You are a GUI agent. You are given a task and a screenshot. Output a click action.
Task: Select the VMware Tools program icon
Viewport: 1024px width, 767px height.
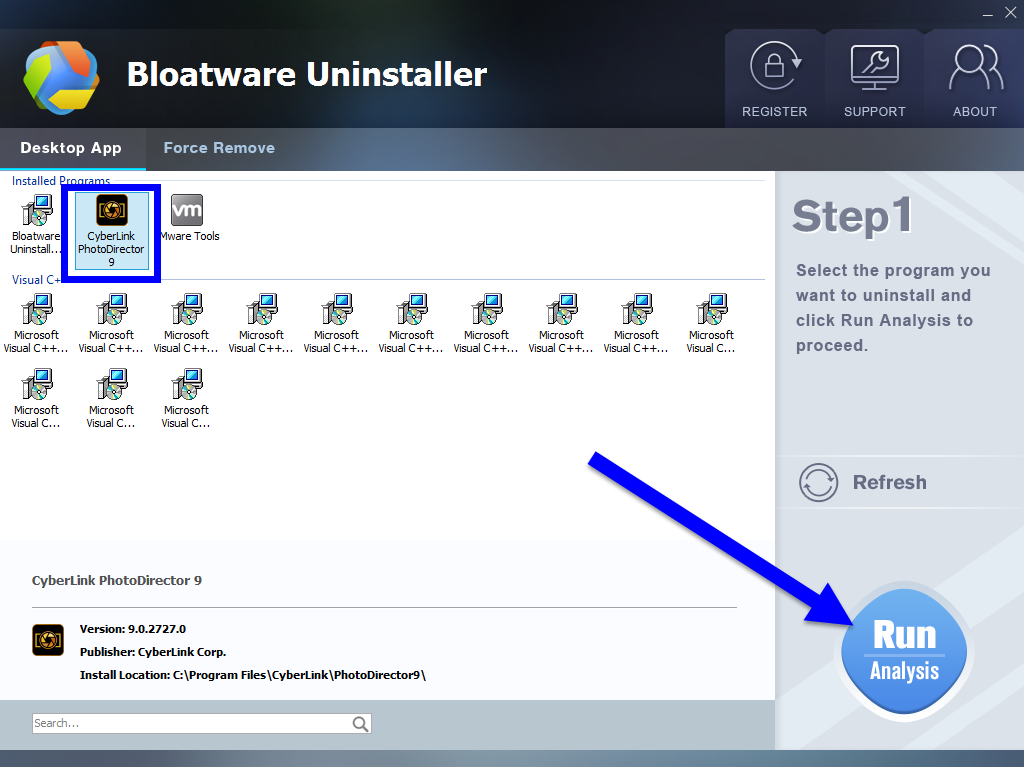point(187,211)
